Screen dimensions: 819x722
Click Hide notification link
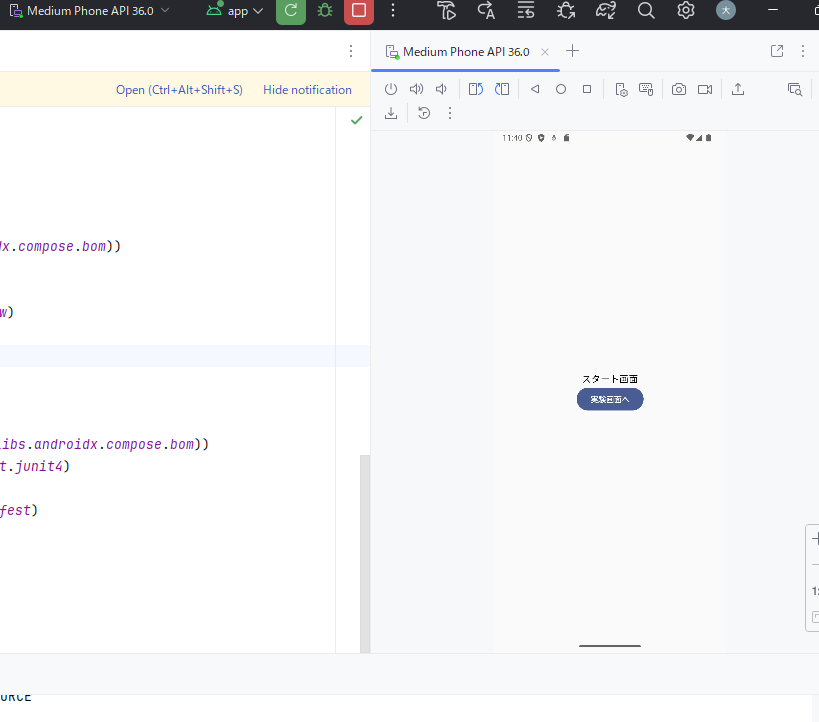(x=307, y=90)
